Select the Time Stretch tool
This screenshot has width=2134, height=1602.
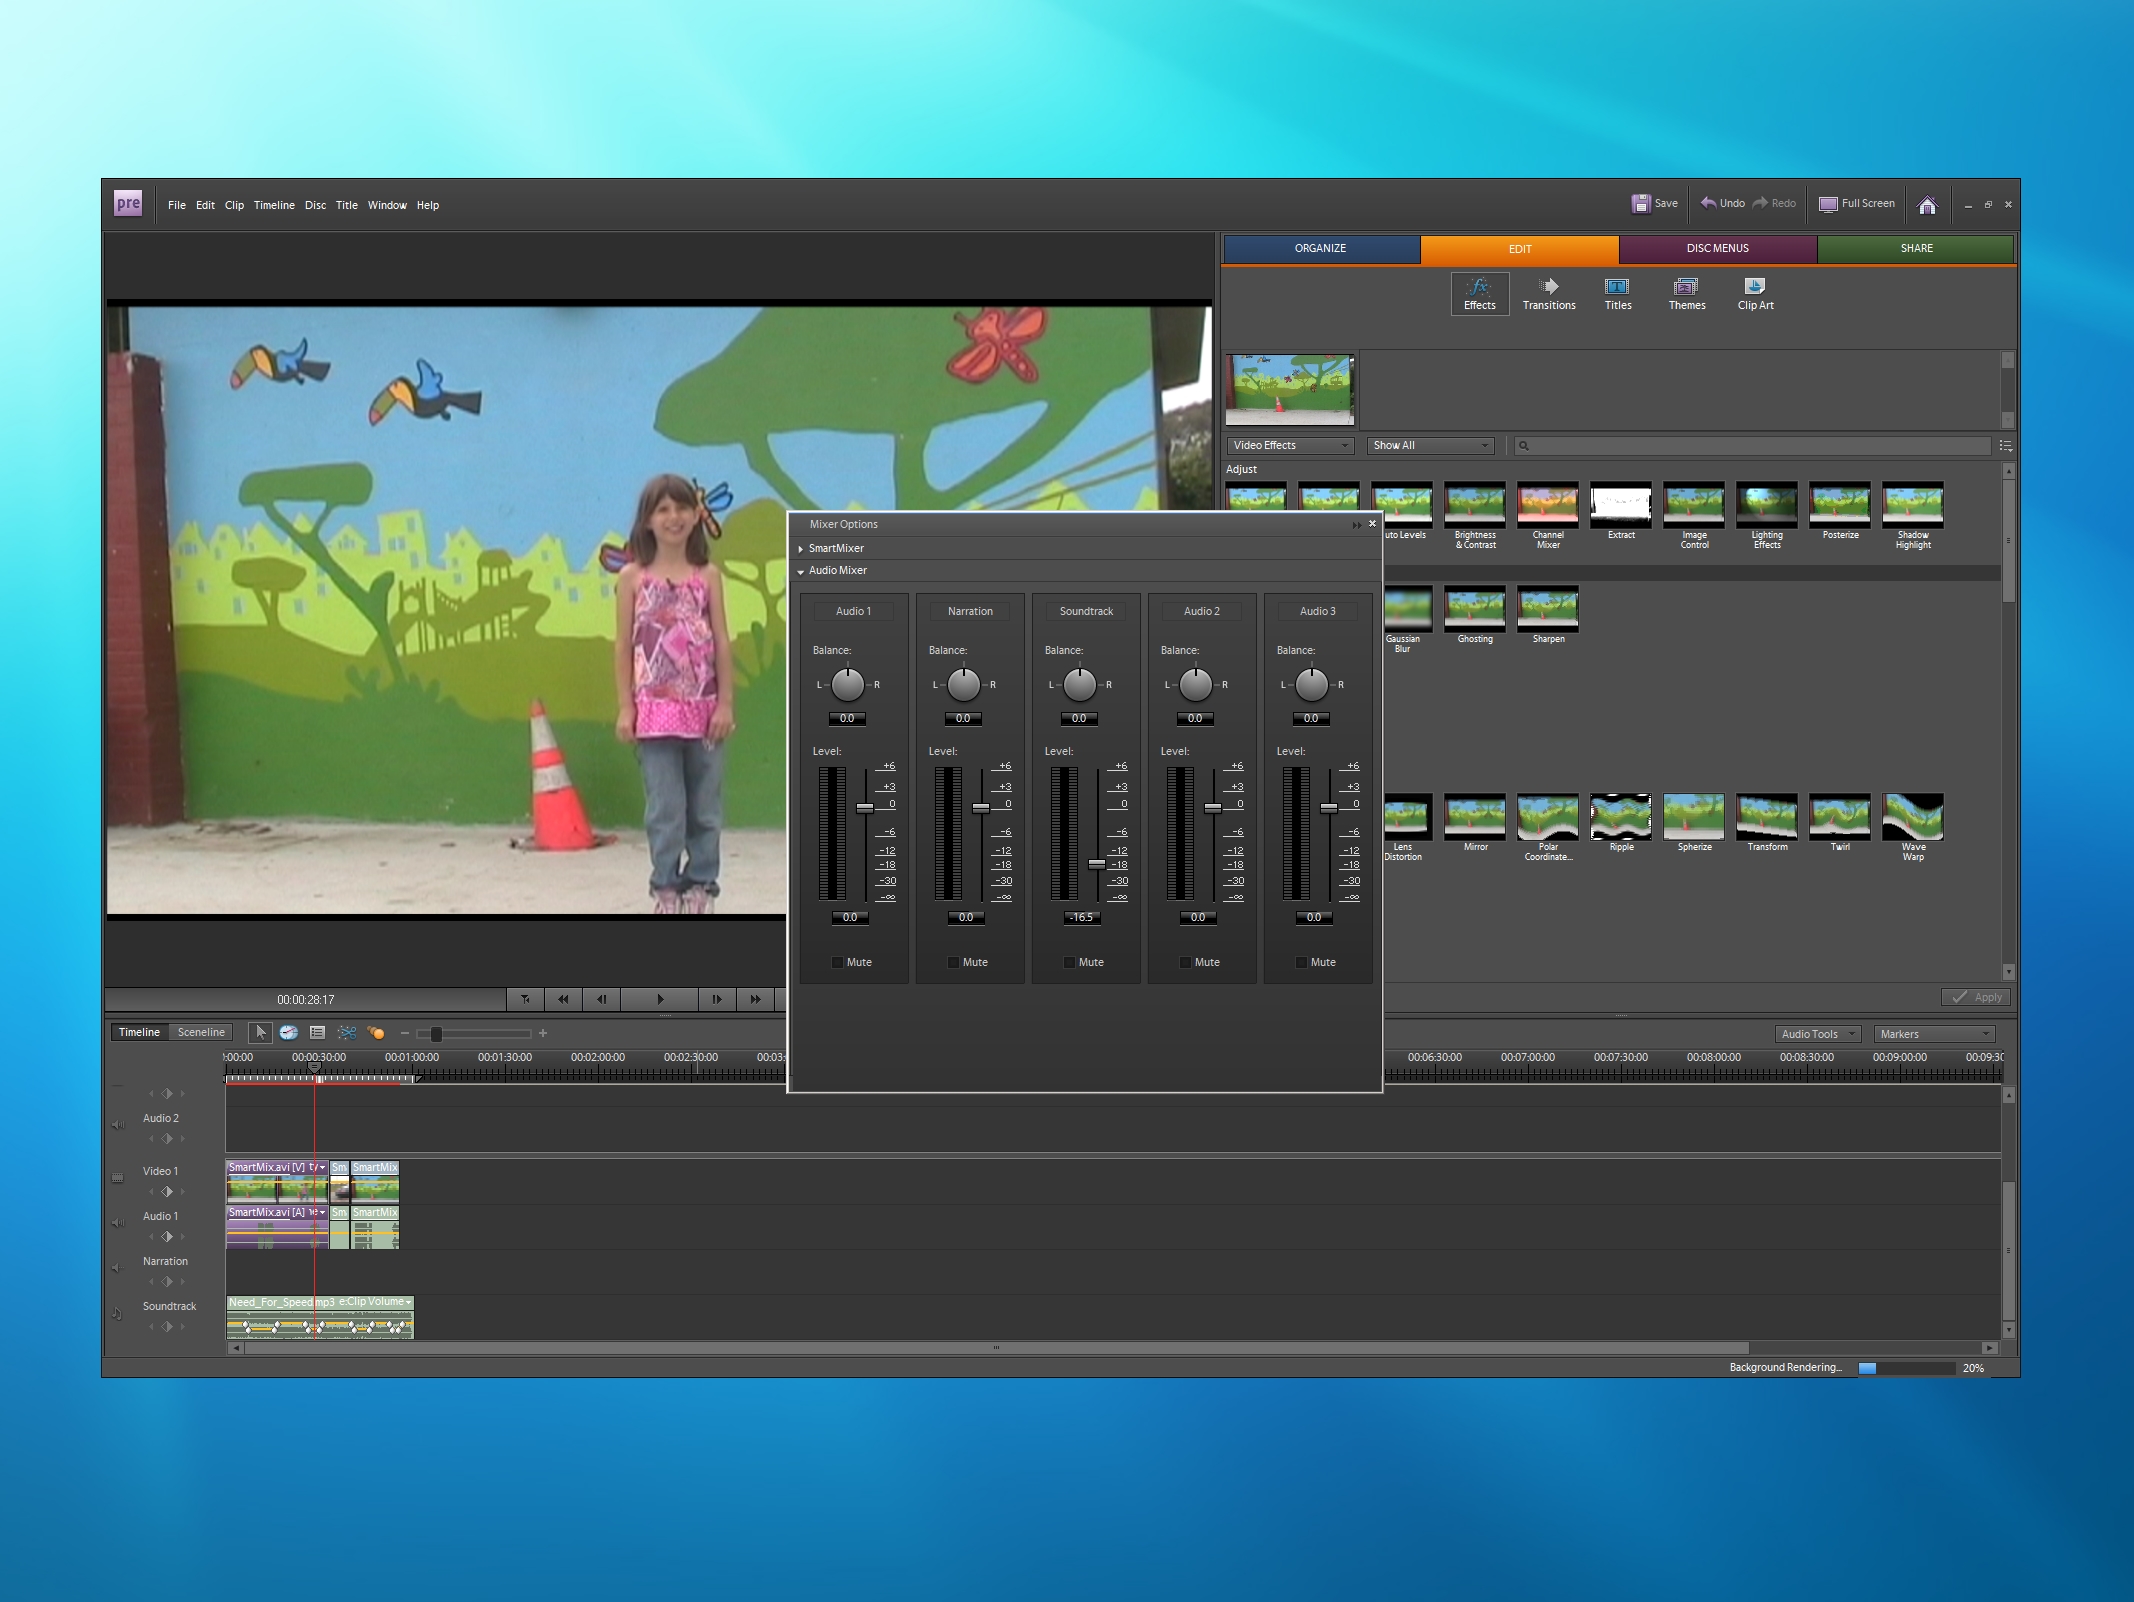(x=288, y=1032)
